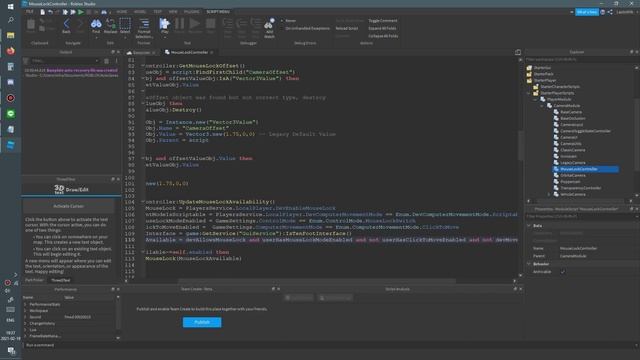Screen dimensions: 640x360
Task: Collapse PlayerModule tree node
Action: pyautogui.click(x=536, y=99)
